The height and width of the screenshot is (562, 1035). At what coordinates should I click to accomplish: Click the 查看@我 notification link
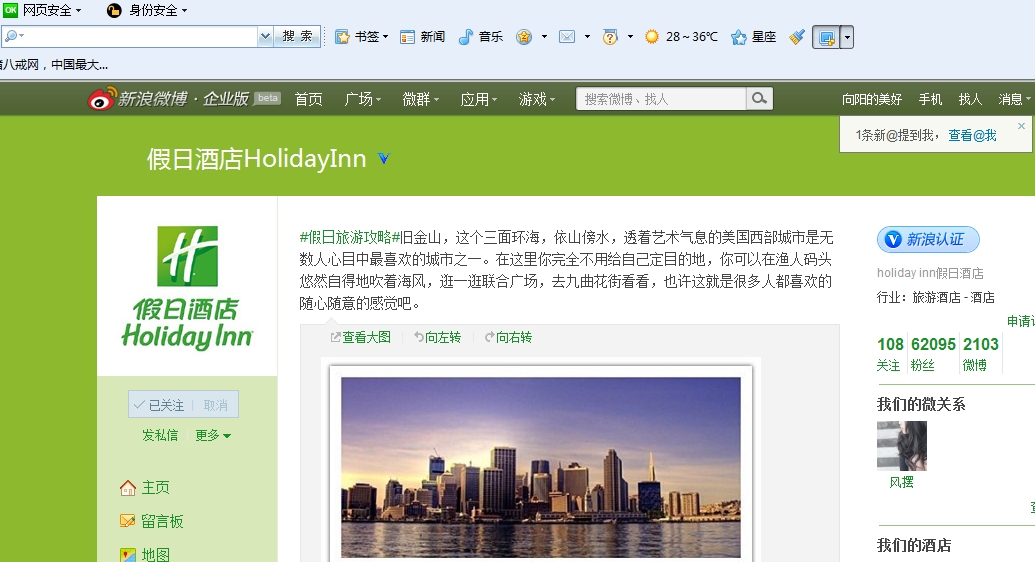[972, 135]
